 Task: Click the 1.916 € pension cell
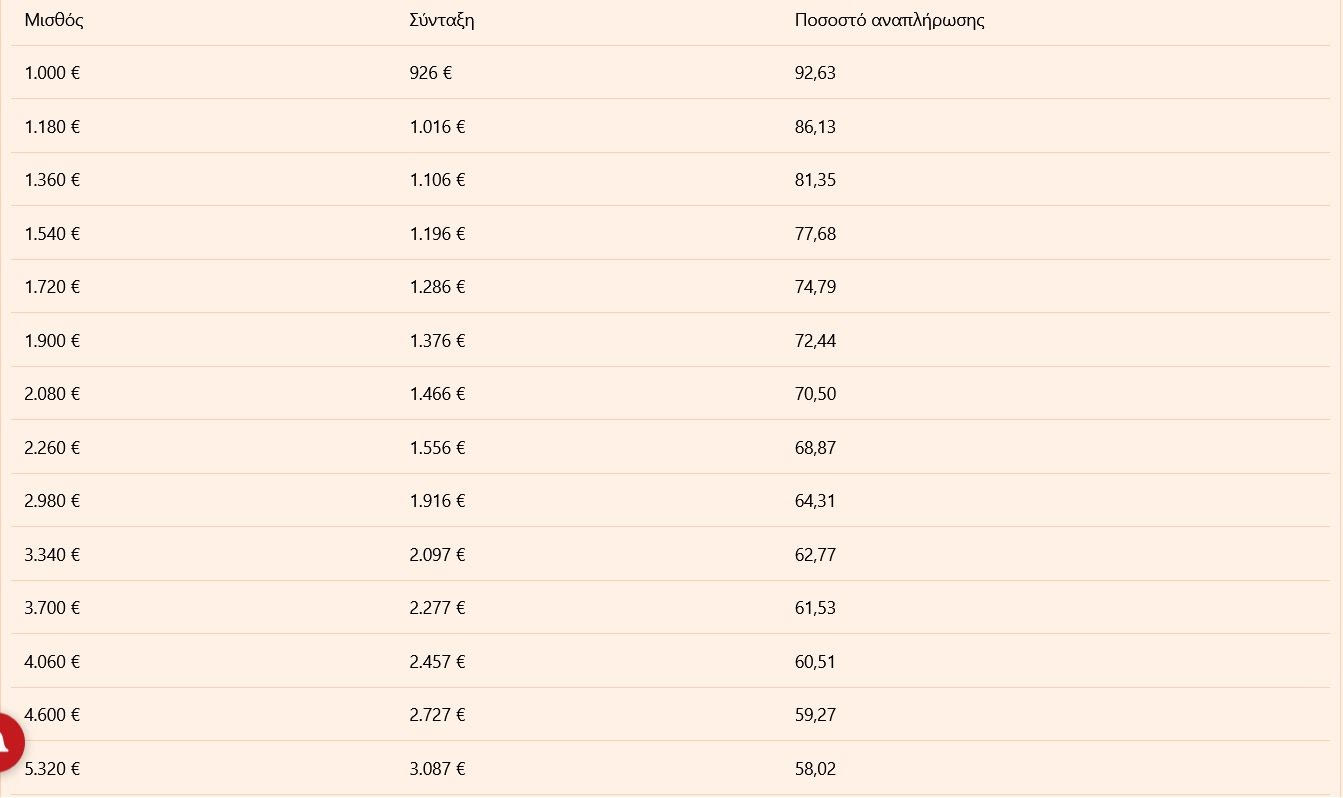click(437, 501)
